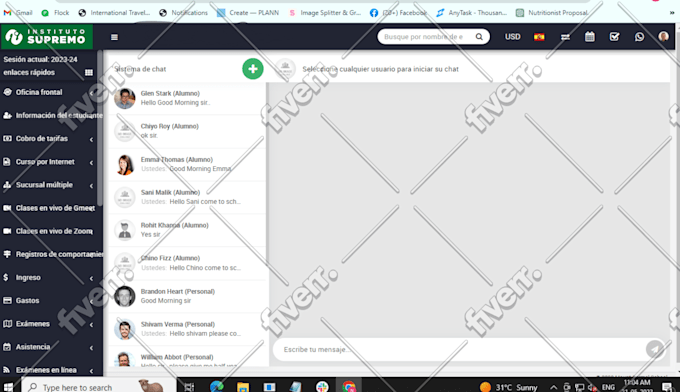Open Glen Stark's avatar chat
This screenshot has width=680, height=392.
click(124, 98)
